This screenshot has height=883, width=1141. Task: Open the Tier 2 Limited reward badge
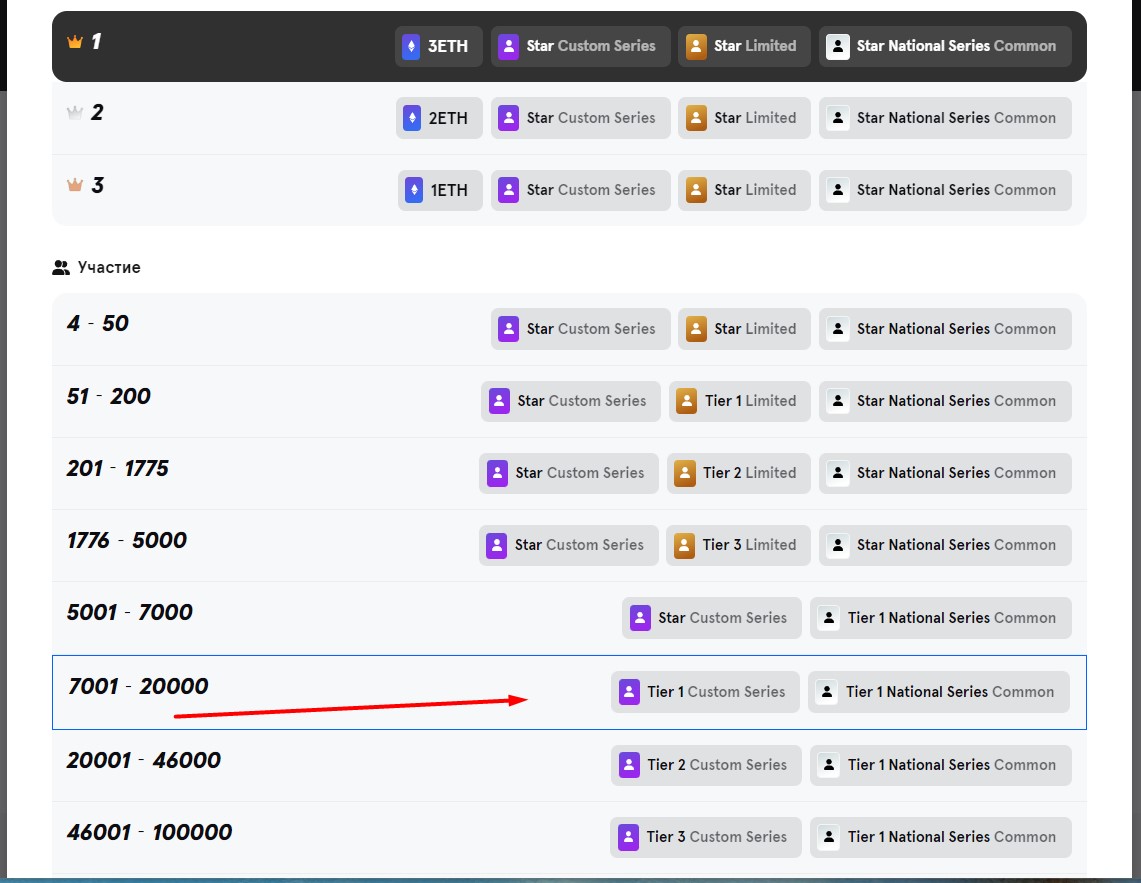tap(739, 473)
